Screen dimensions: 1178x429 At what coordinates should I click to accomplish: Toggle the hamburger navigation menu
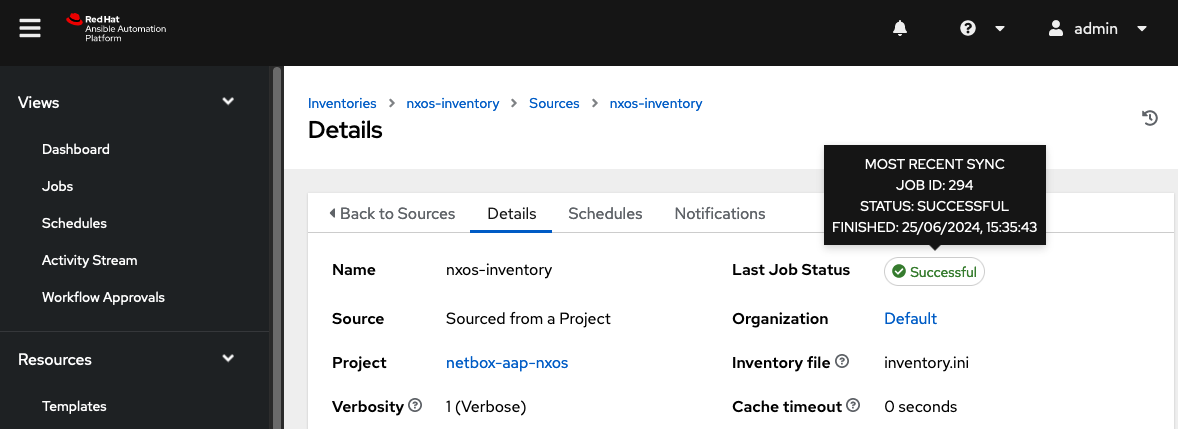30,29
